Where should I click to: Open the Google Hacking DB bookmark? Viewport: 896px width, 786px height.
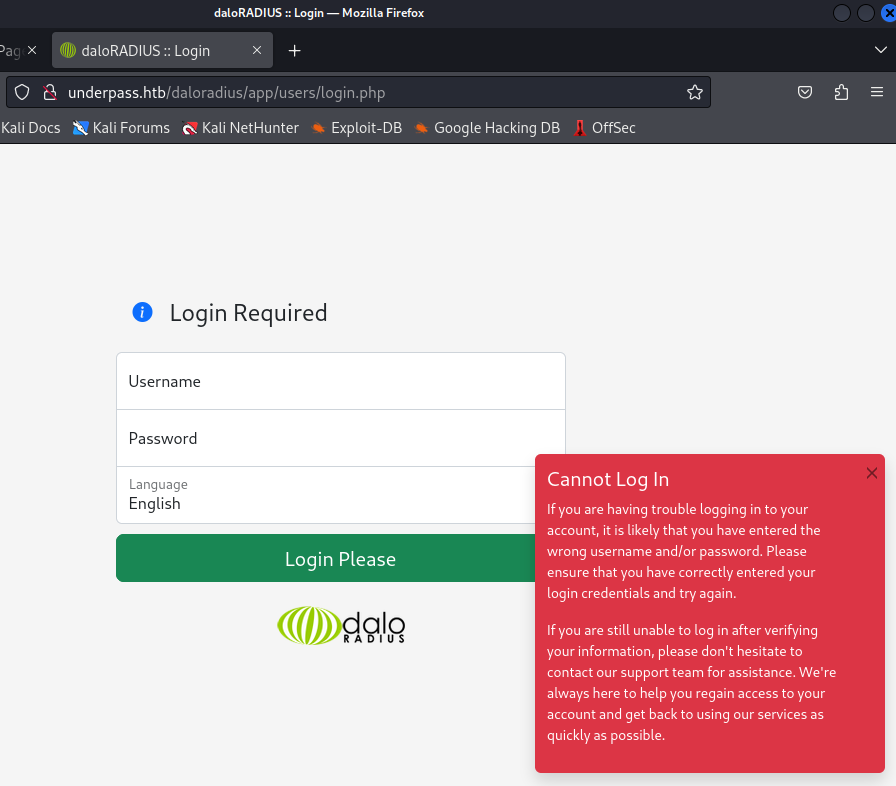click(487, 128)
